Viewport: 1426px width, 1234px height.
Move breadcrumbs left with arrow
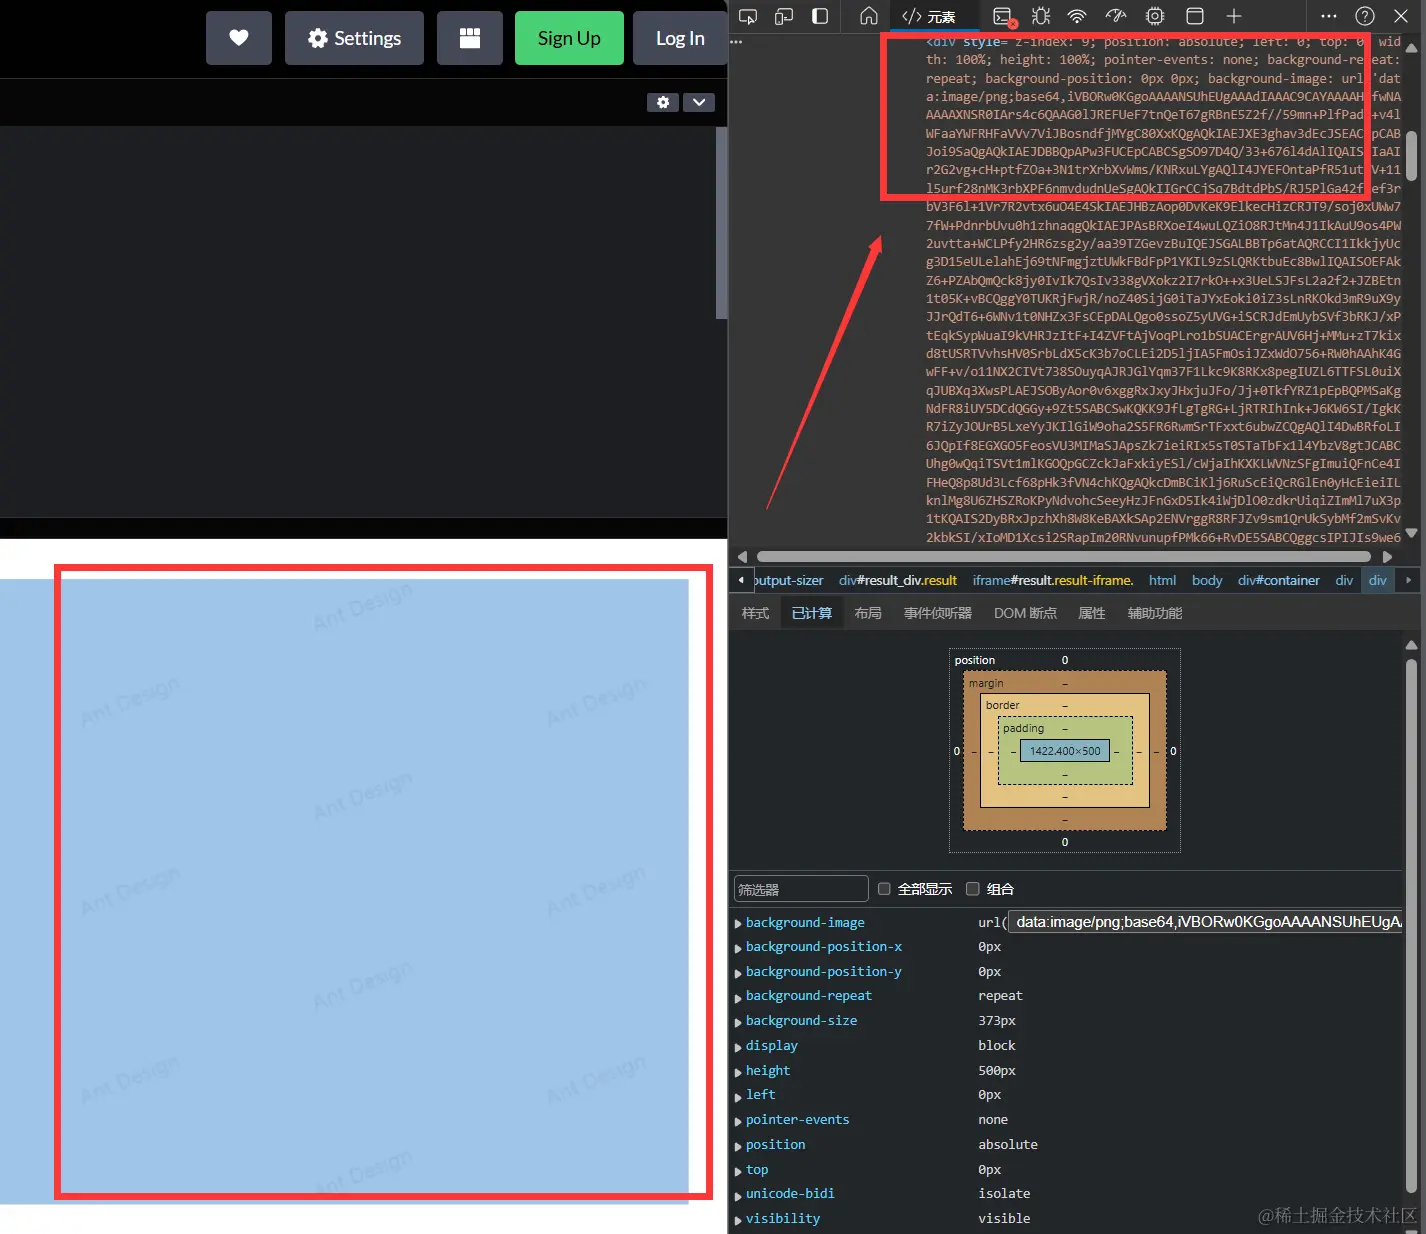pyautogui.click(x=741, y=580)
